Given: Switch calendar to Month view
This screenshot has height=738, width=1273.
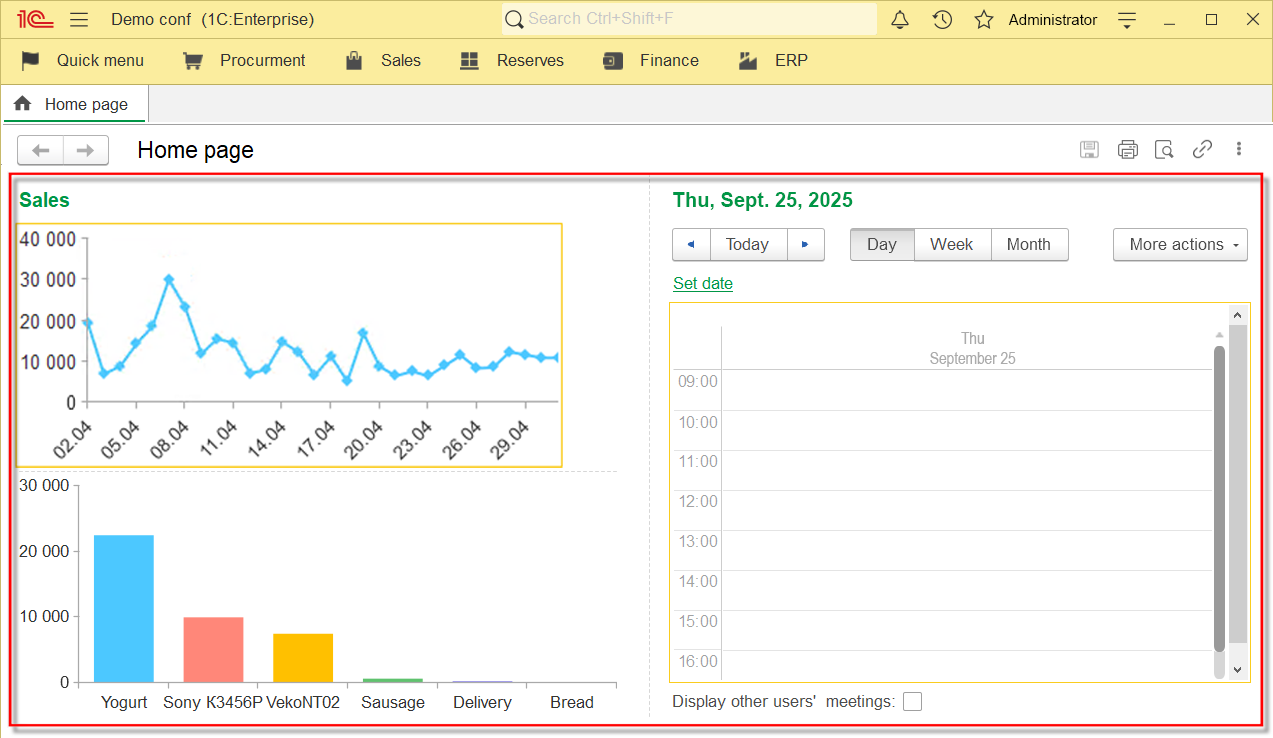Looking at the screenshot, I should 1028,245.
